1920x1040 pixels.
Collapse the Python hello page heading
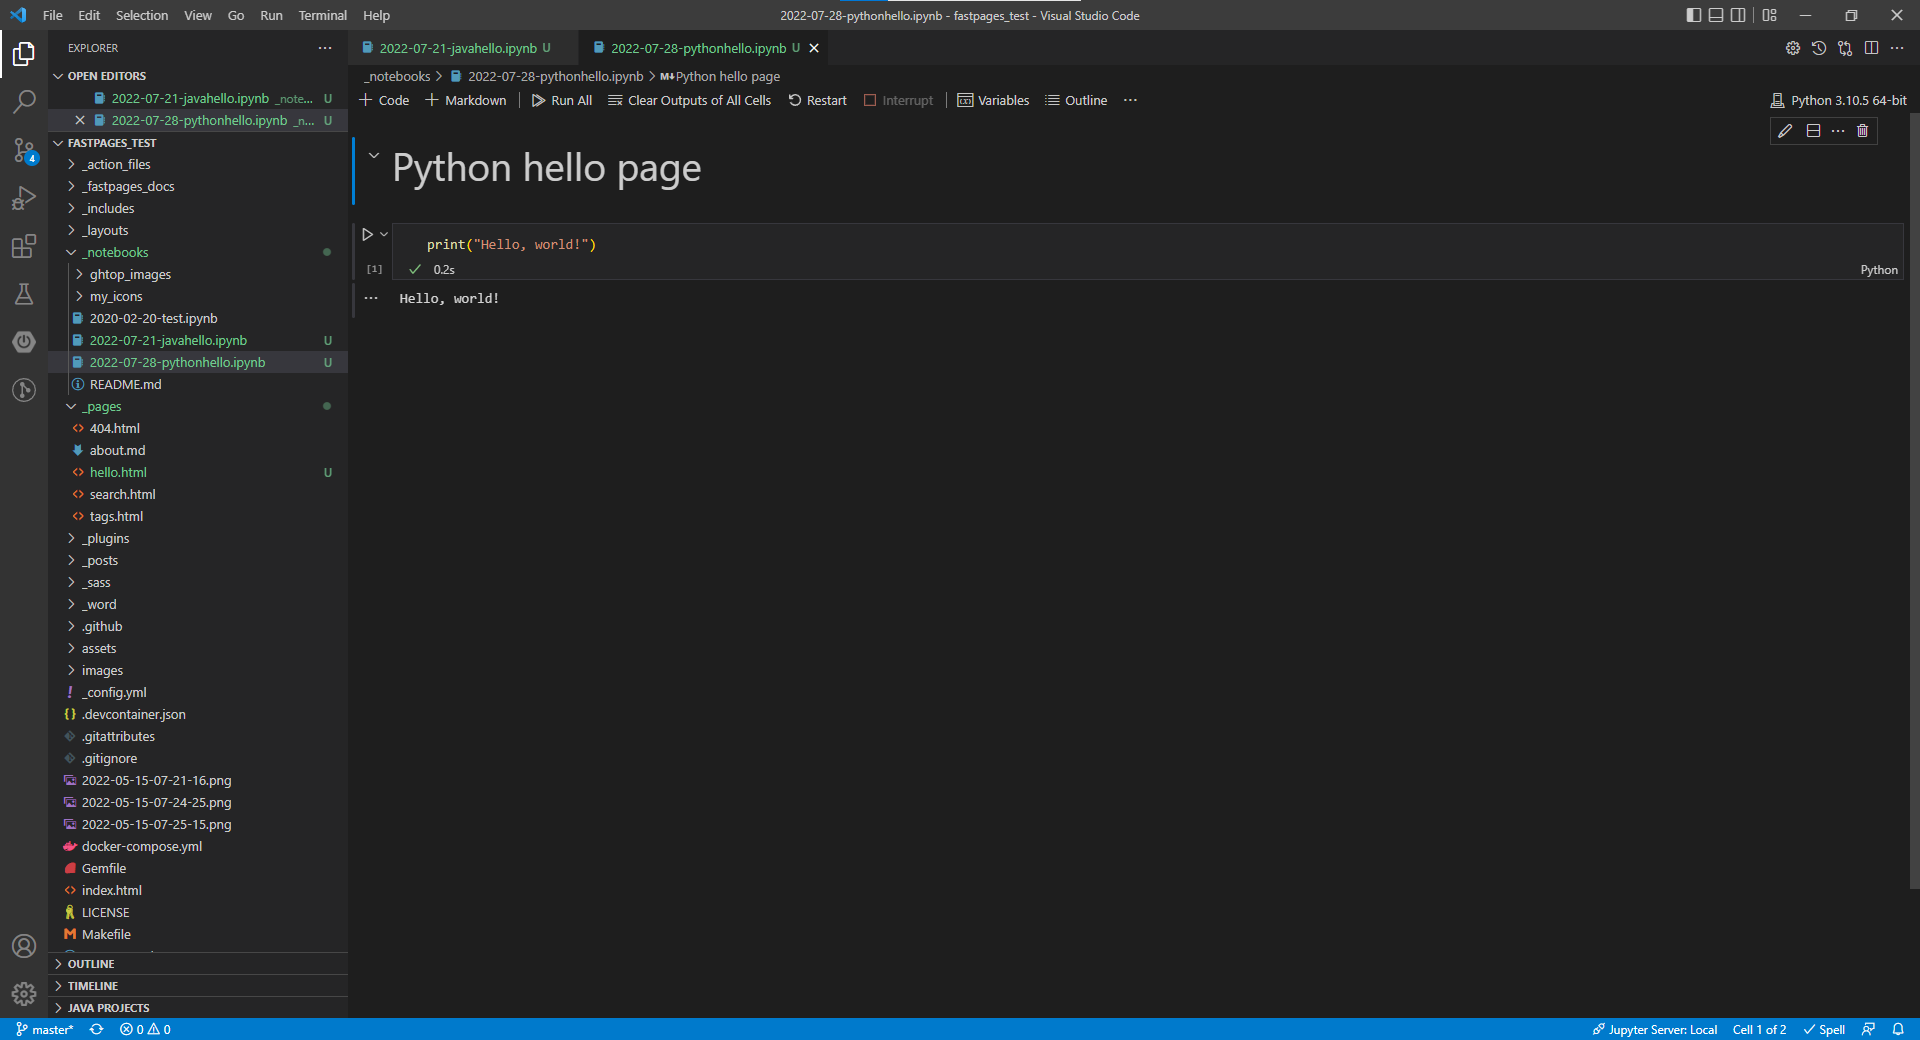374,155
